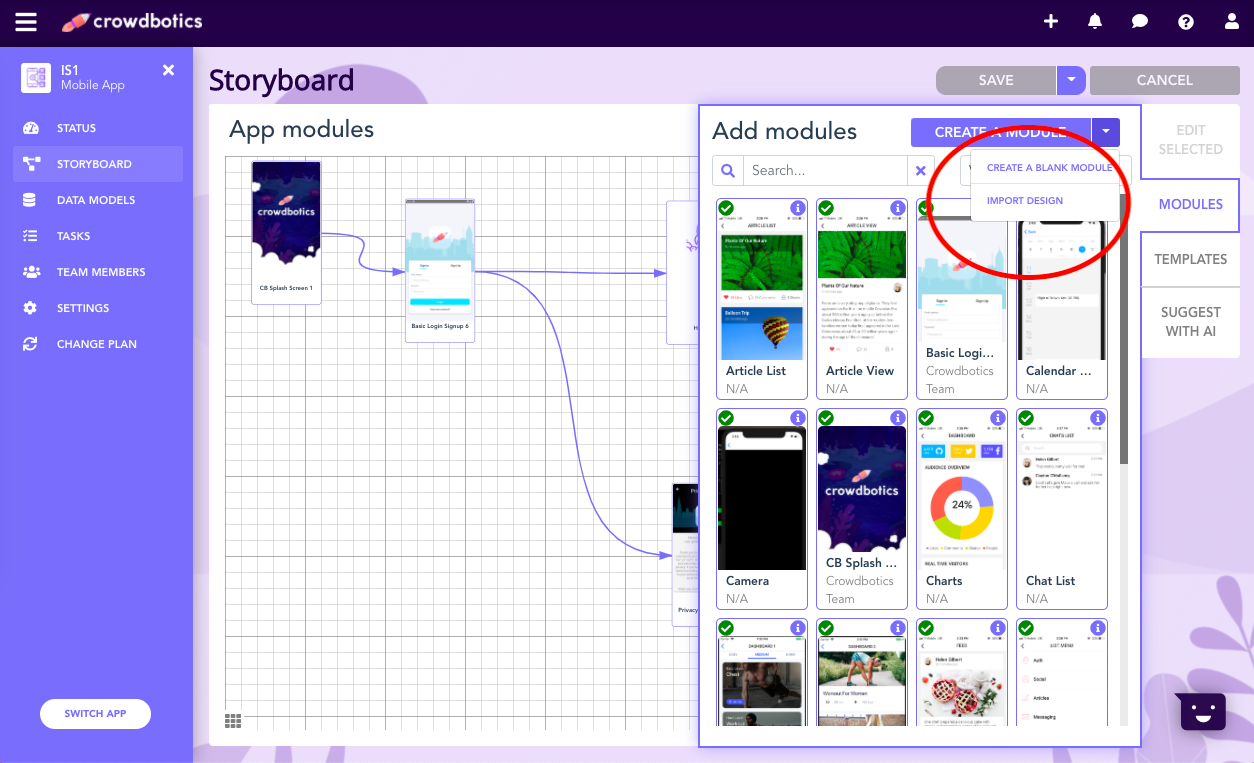
Task: Open Tasks in the sidebar
Action: point(97,236)
